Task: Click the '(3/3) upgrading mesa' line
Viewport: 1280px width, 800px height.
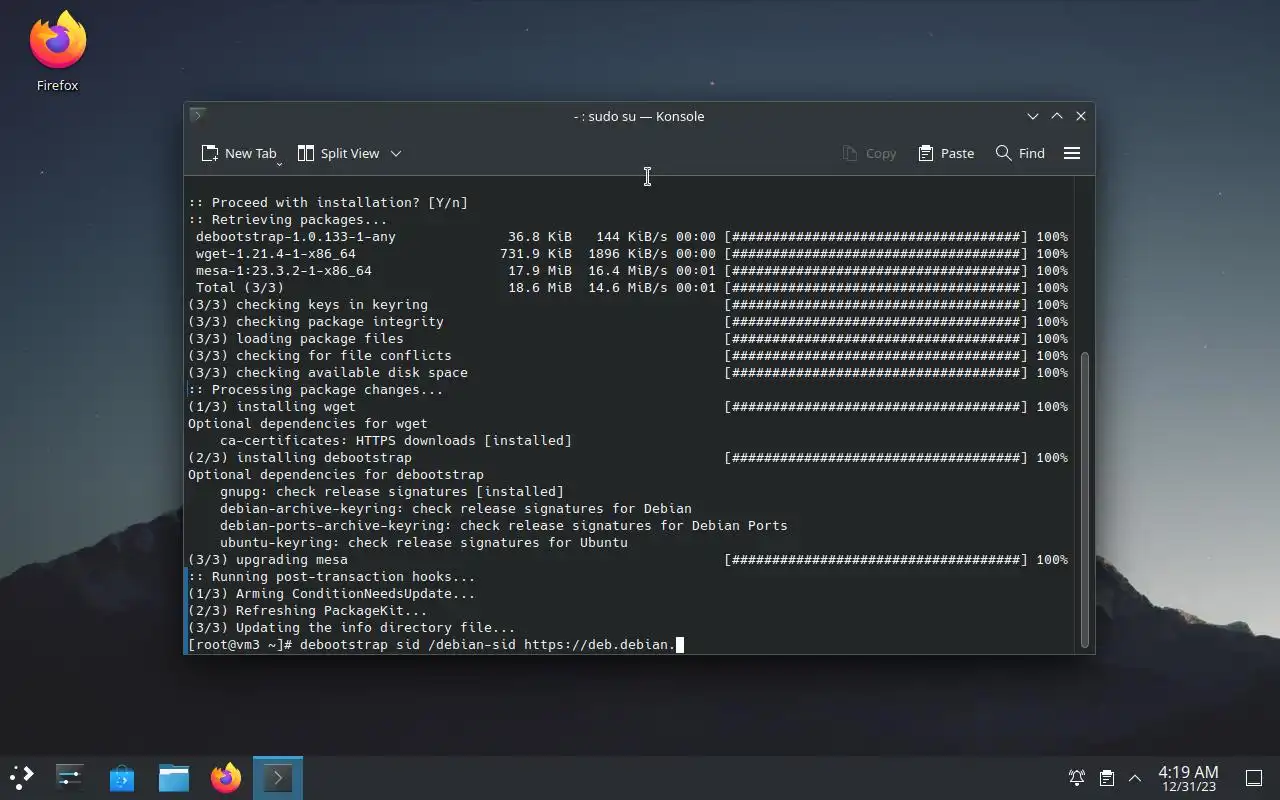Action: [x=628, y=560]
